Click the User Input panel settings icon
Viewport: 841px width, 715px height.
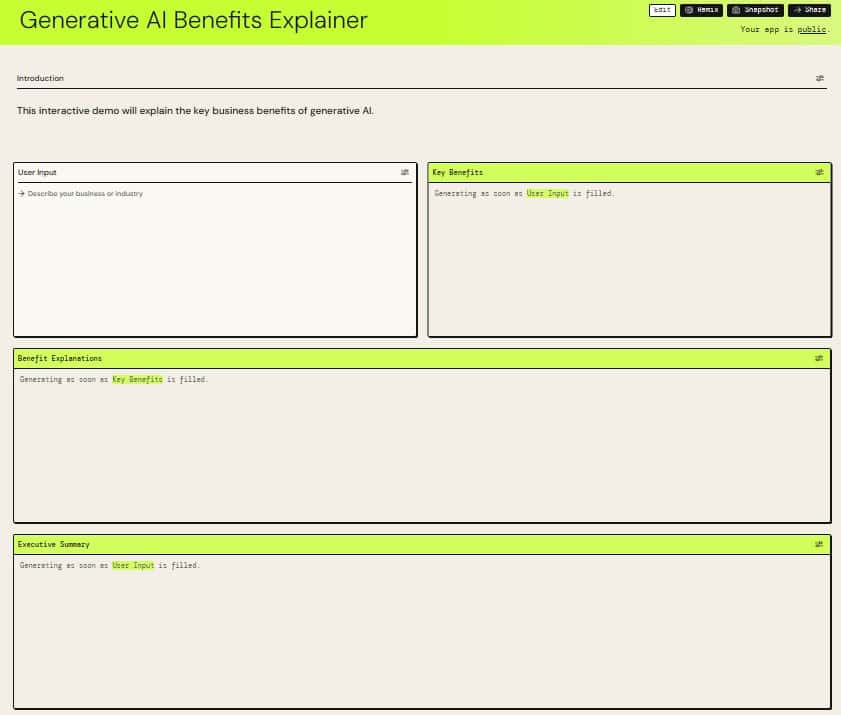[x=405, y=172]
